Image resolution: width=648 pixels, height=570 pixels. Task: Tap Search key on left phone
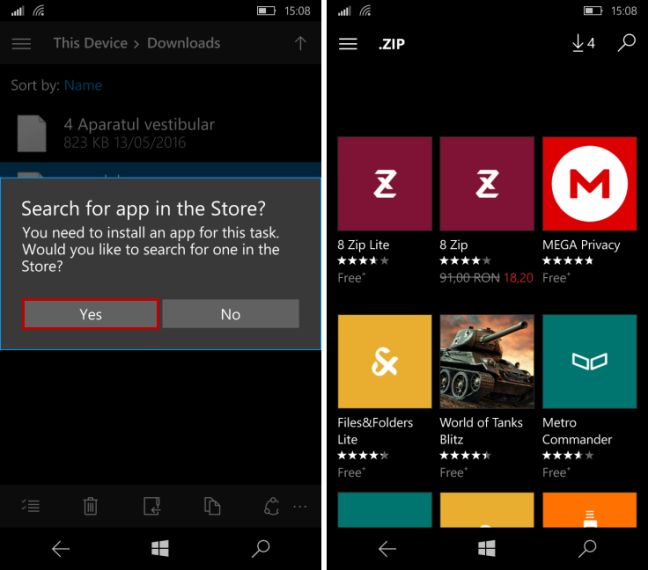point(260,549)
